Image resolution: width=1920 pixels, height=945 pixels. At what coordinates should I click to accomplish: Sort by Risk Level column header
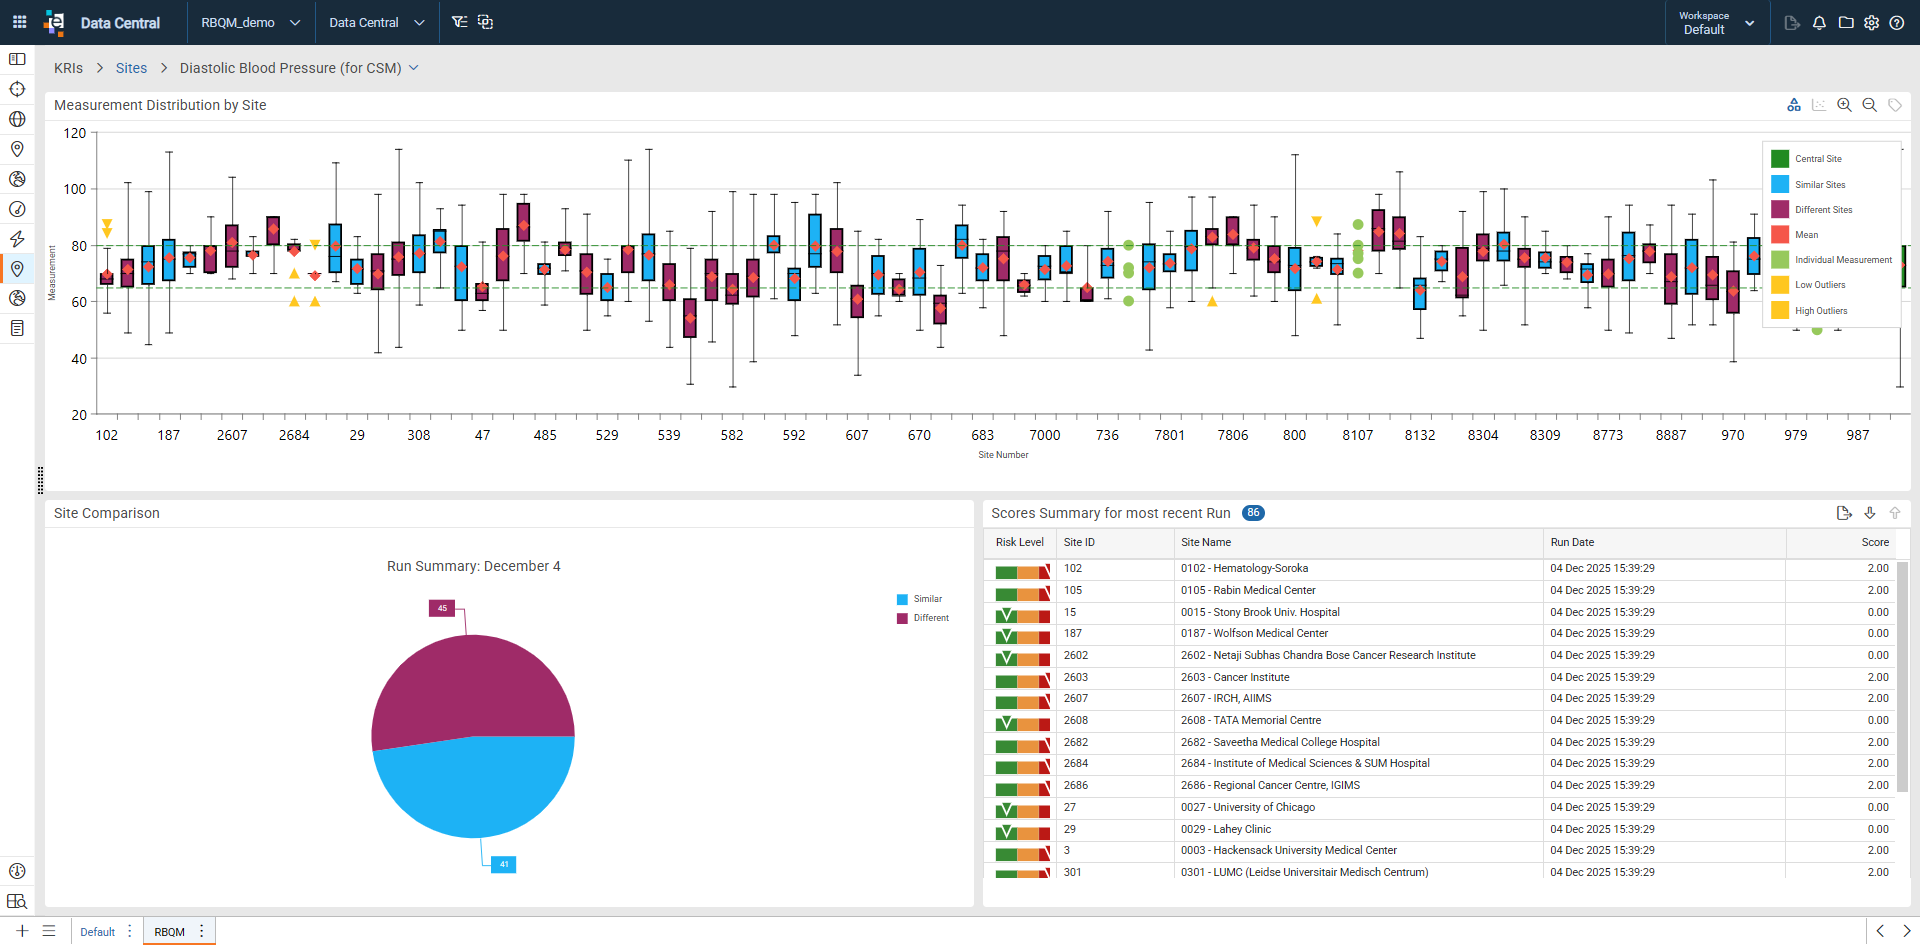pyautogui.click(x=1019, y=542)
